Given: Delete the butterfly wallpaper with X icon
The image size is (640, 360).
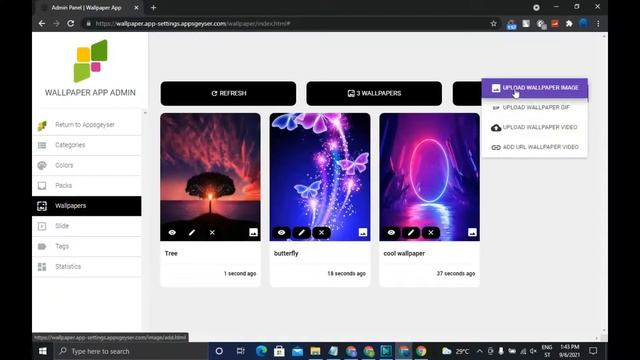Looking at the screenshot, I should (x=322, y=233).
